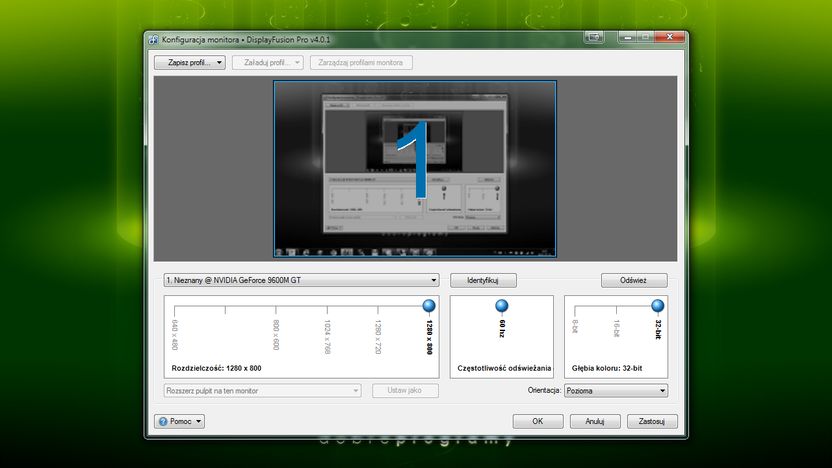832x468 pixels.
Task: Click Zarządzaj profilami monitora button
Action: pyautogui.click(x=361, y=63)
